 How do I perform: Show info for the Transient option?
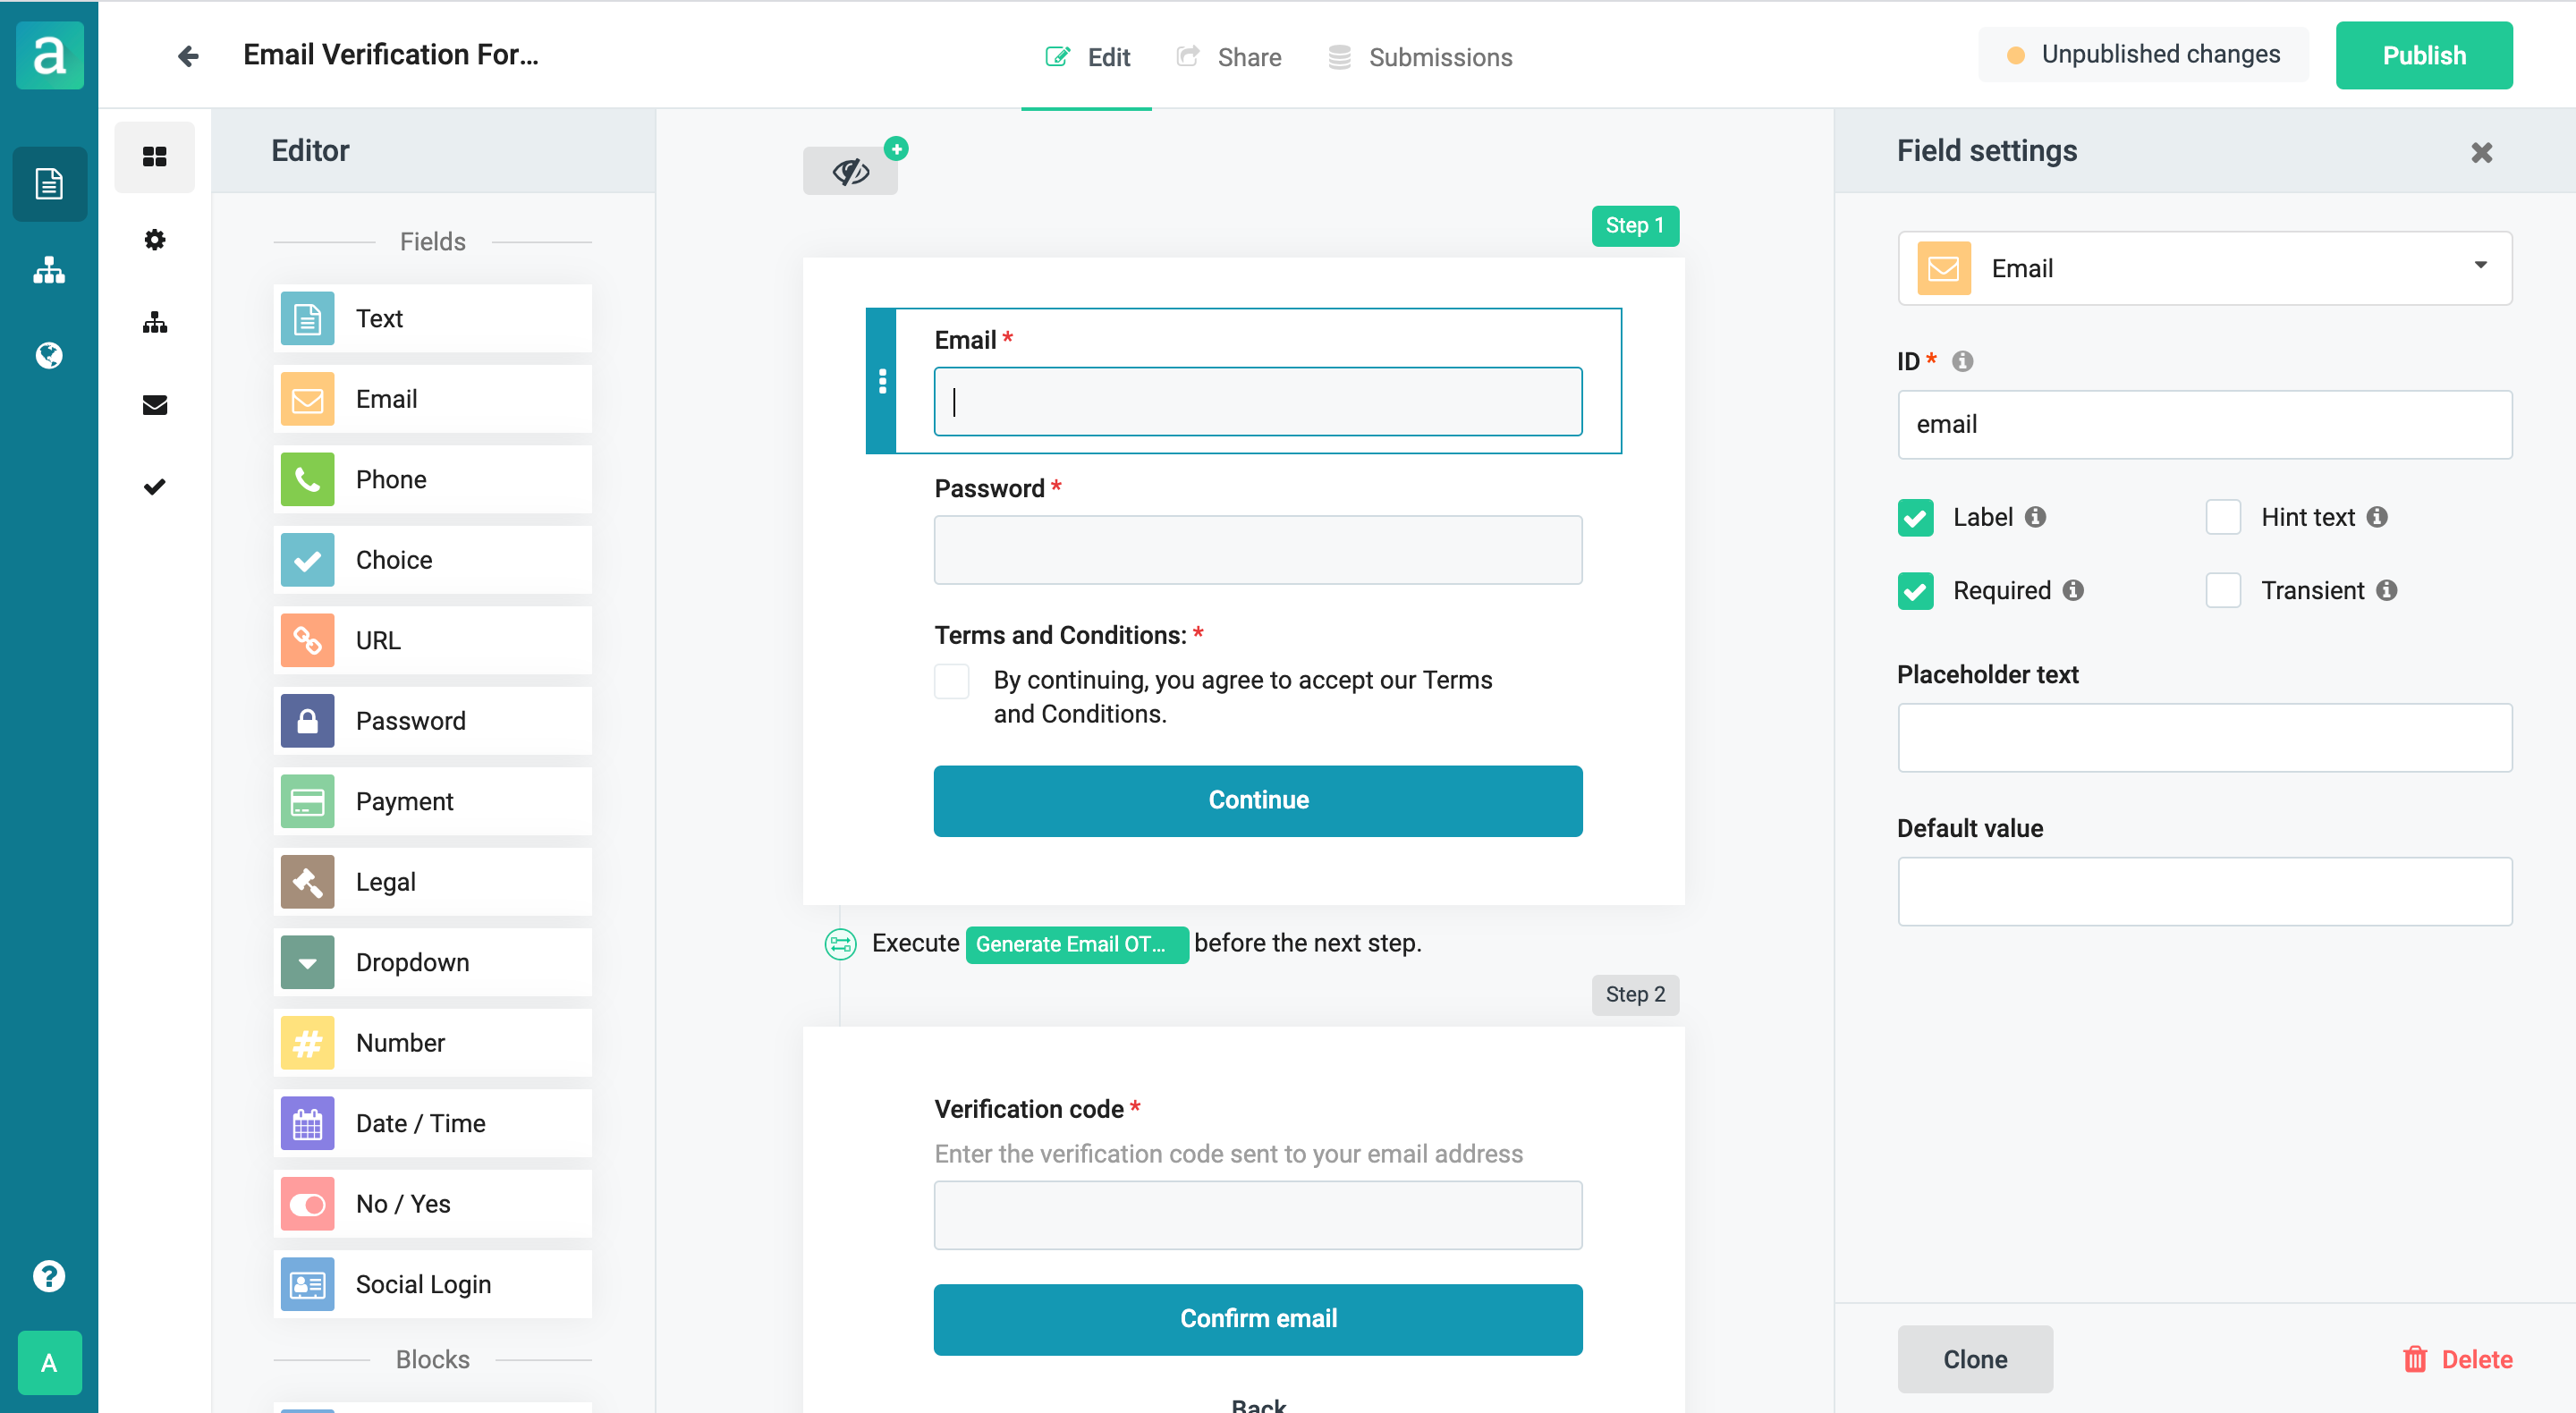[2387, 591]
